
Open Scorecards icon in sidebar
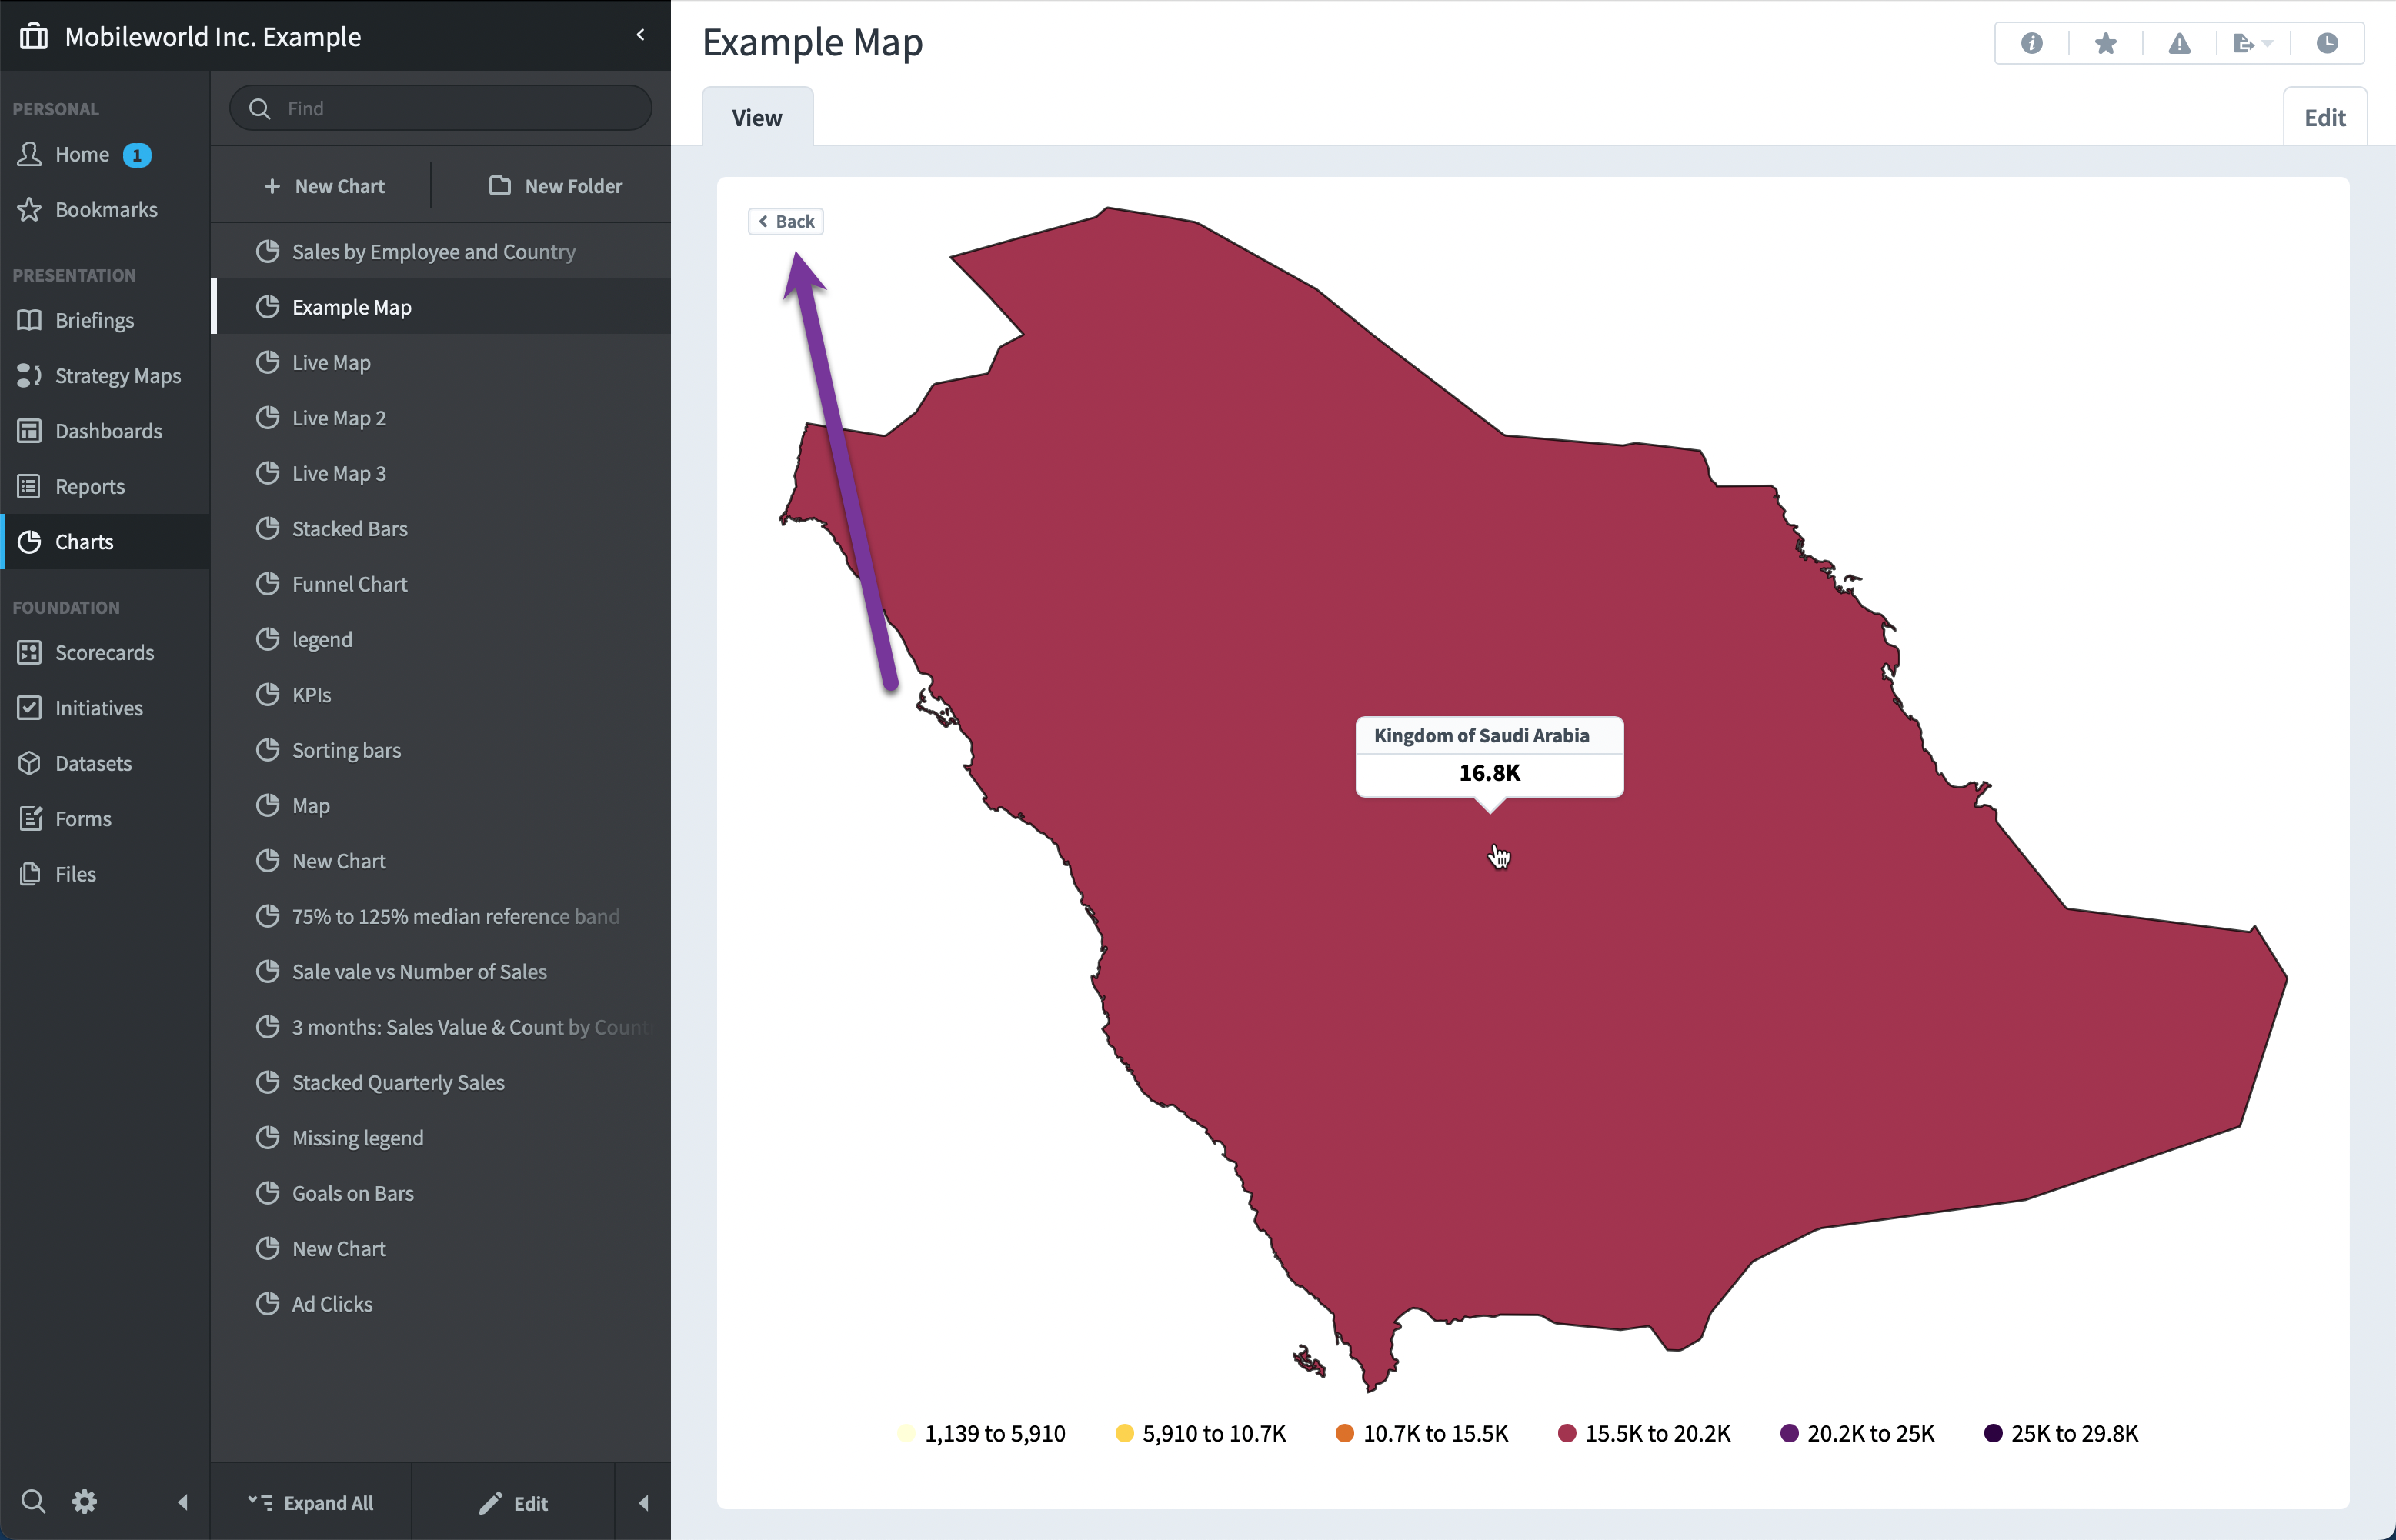tap(30, 652)
